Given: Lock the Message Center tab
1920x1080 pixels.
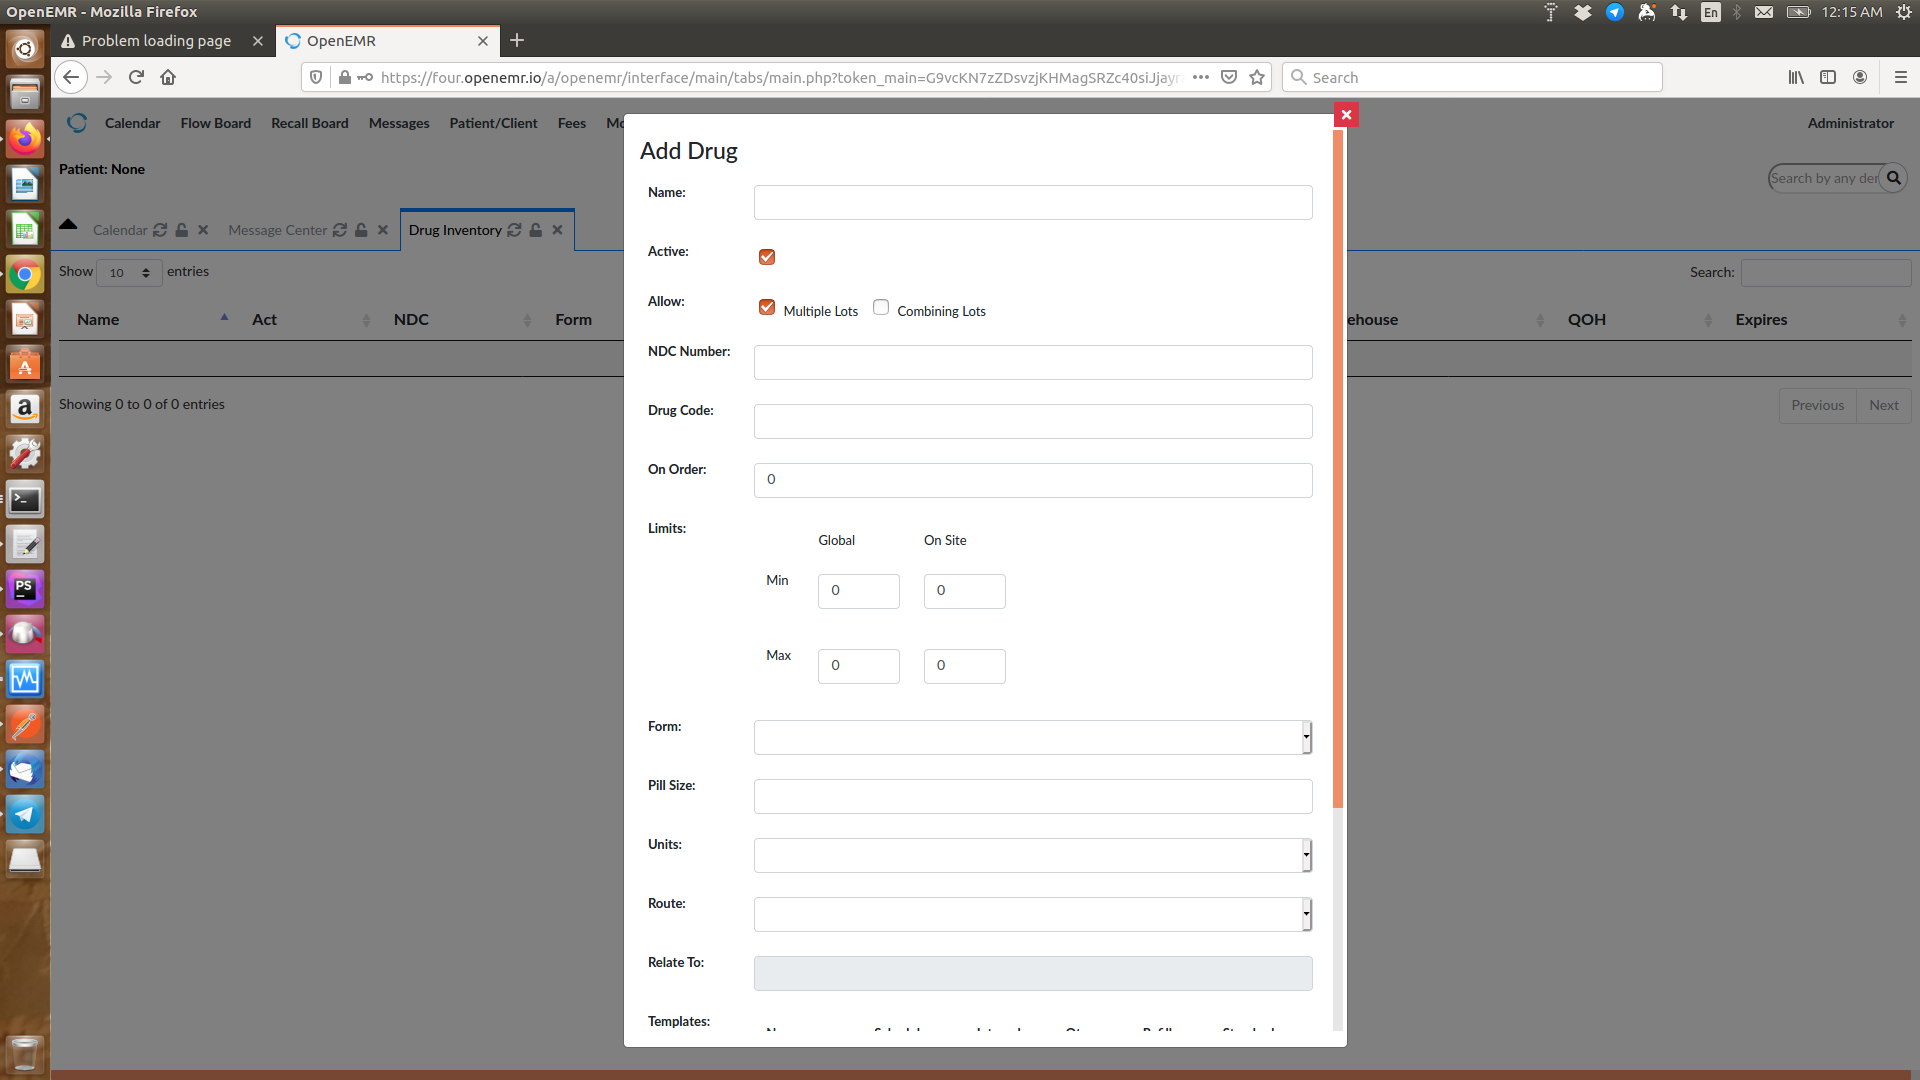Looking at the screenshot, I should tap(361, 230).
